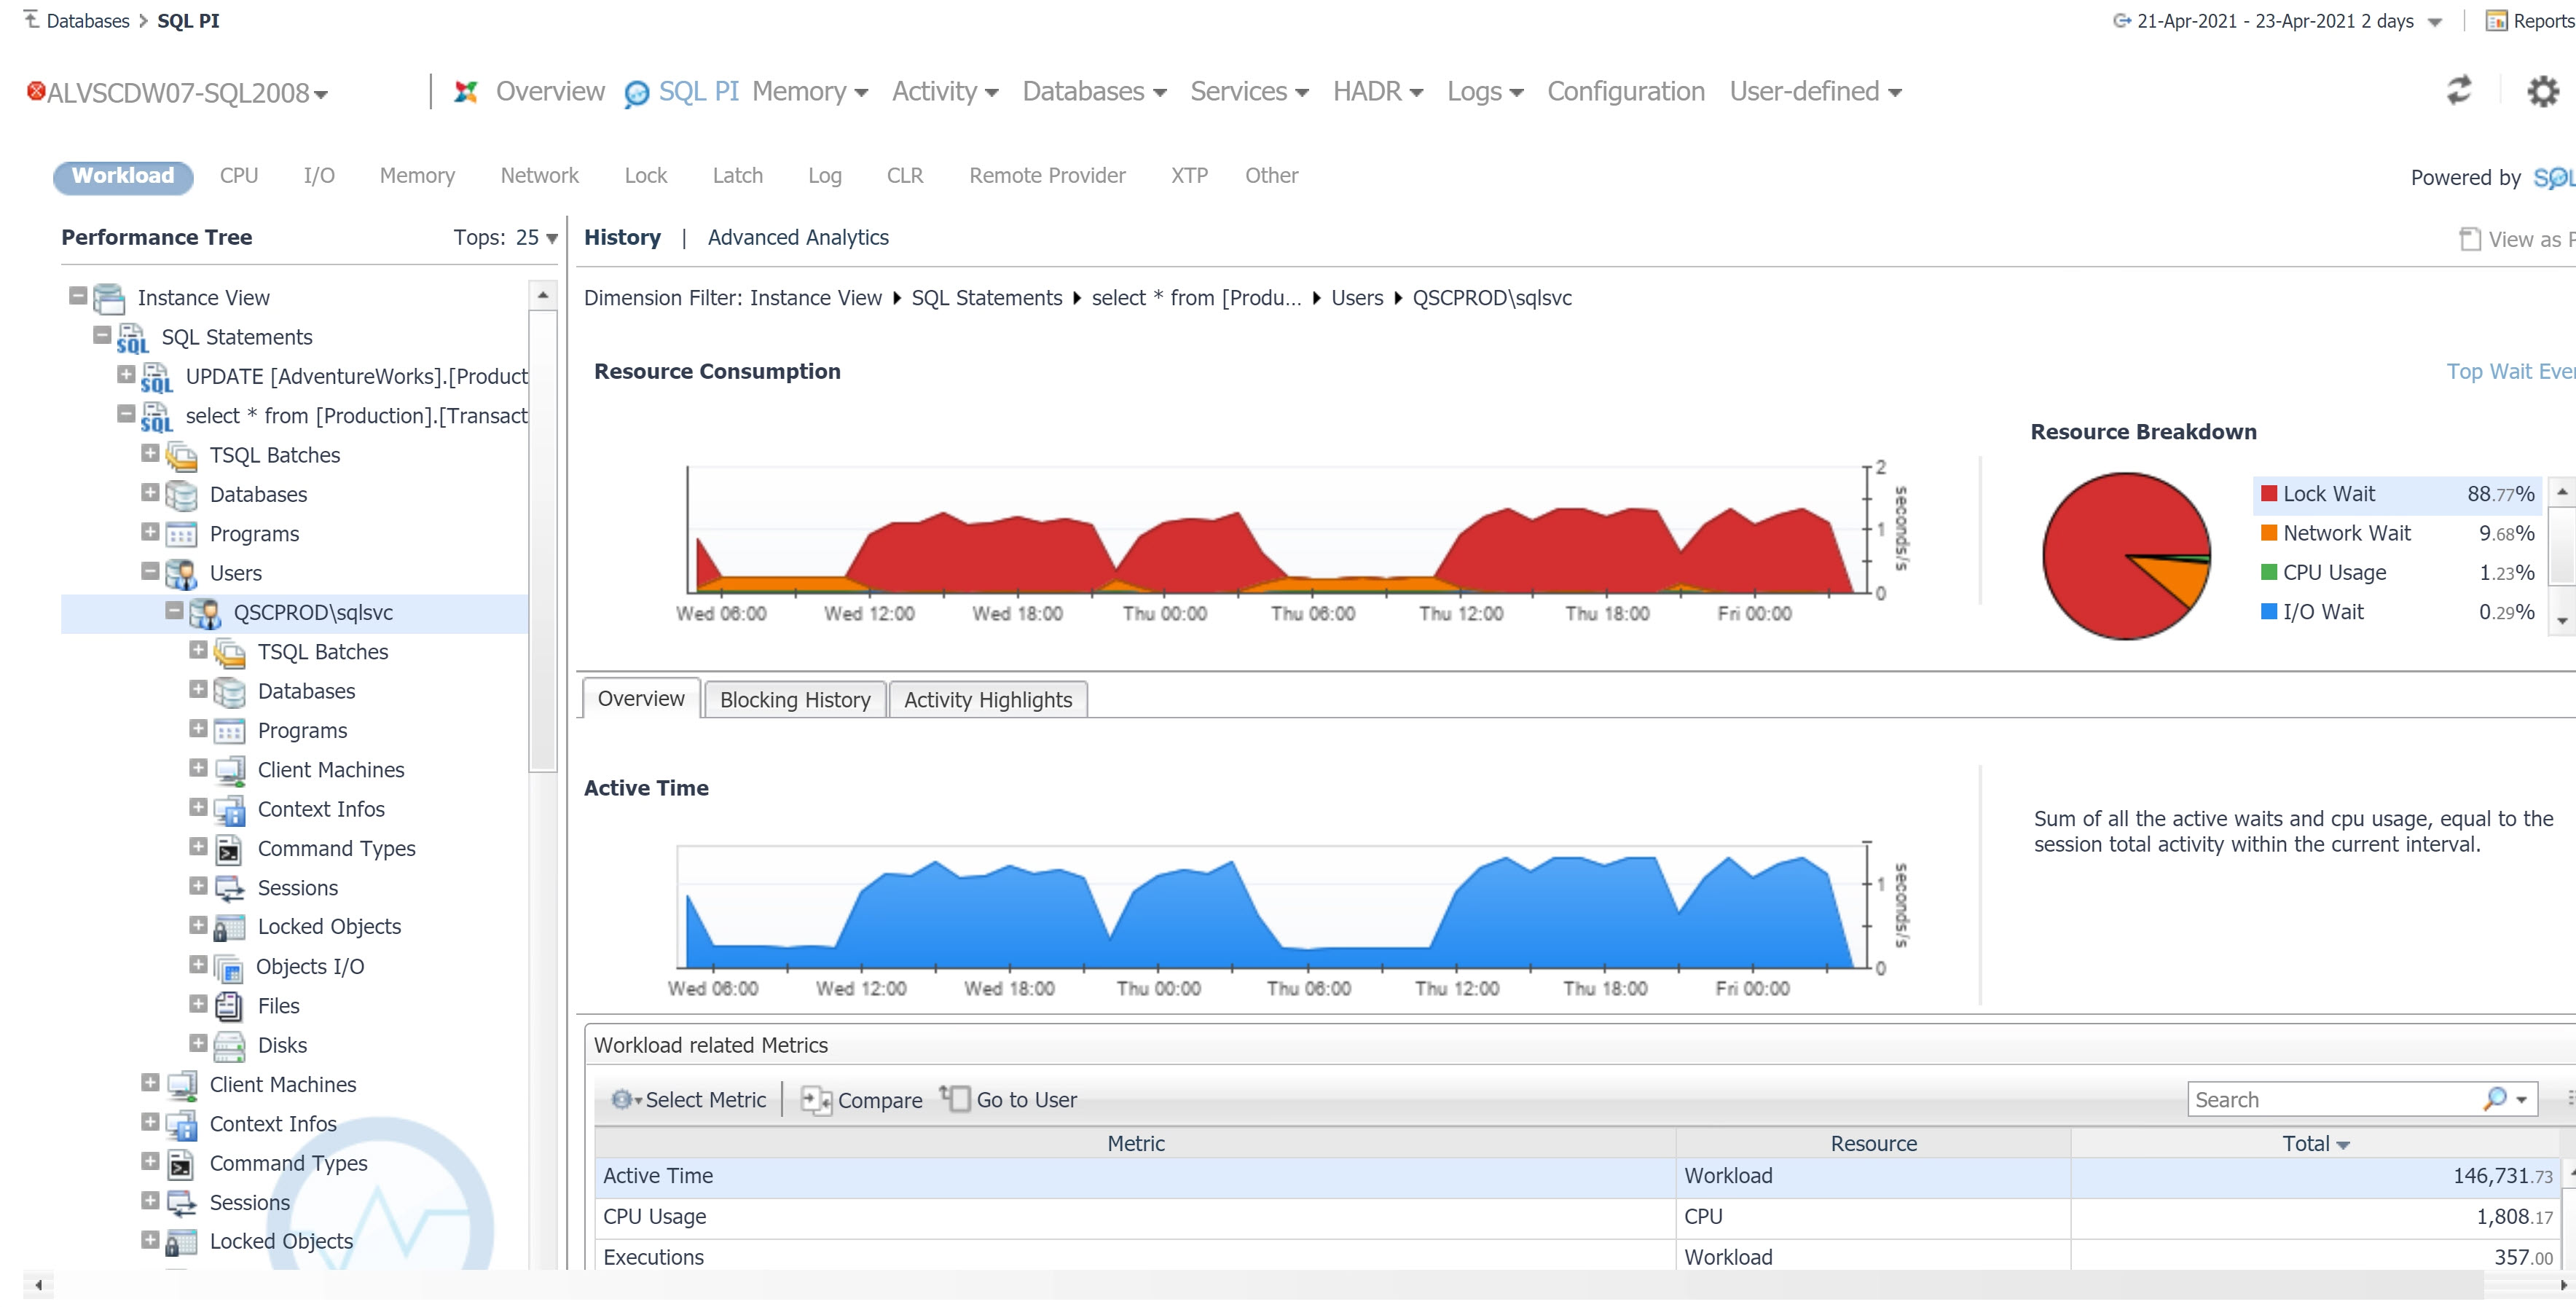Click the performance tree scroll up arrow
2576x1307 pixels.
[542, 295]
